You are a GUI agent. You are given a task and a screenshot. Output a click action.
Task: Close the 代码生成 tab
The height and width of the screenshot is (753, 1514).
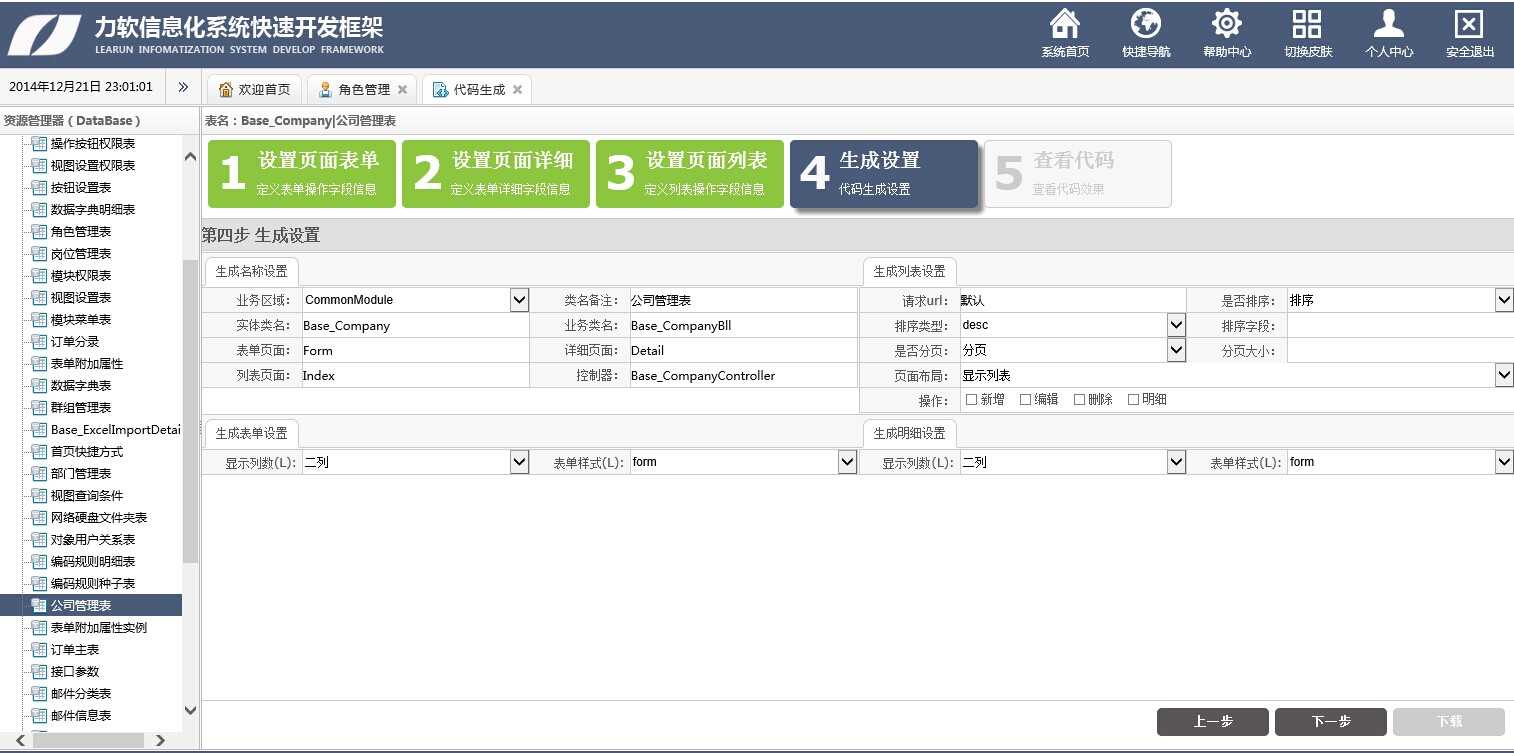517,89
